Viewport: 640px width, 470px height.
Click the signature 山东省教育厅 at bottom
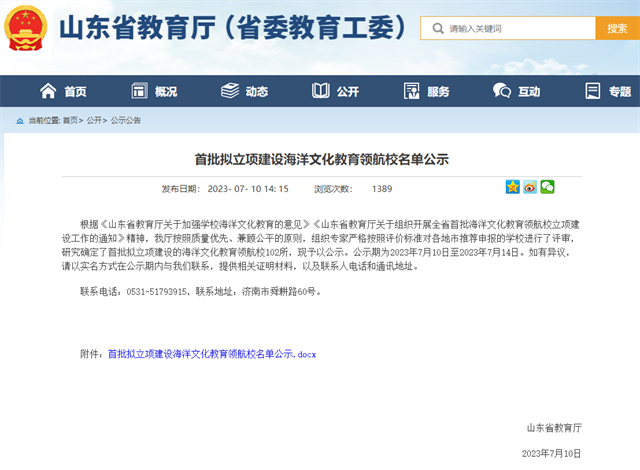(554, 428)
